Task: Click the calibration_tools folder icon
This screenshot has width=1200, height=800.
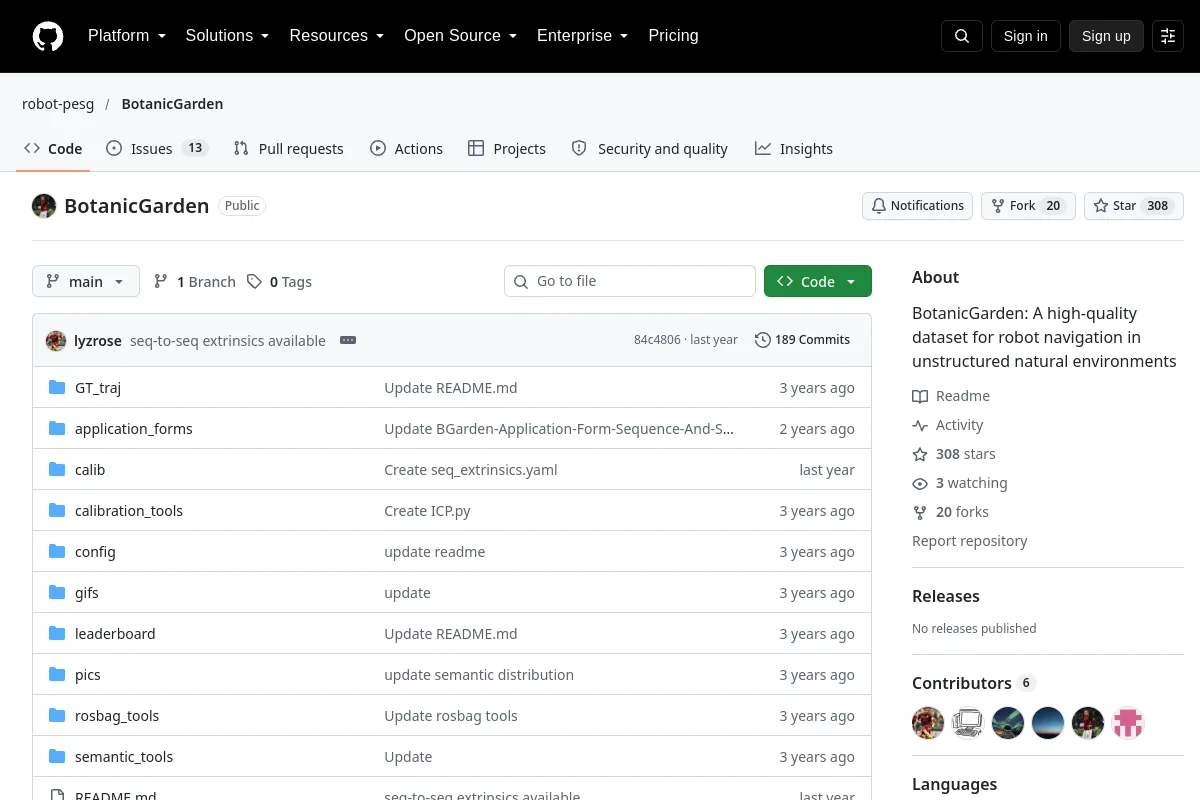Action: click(x=57, y=511)
